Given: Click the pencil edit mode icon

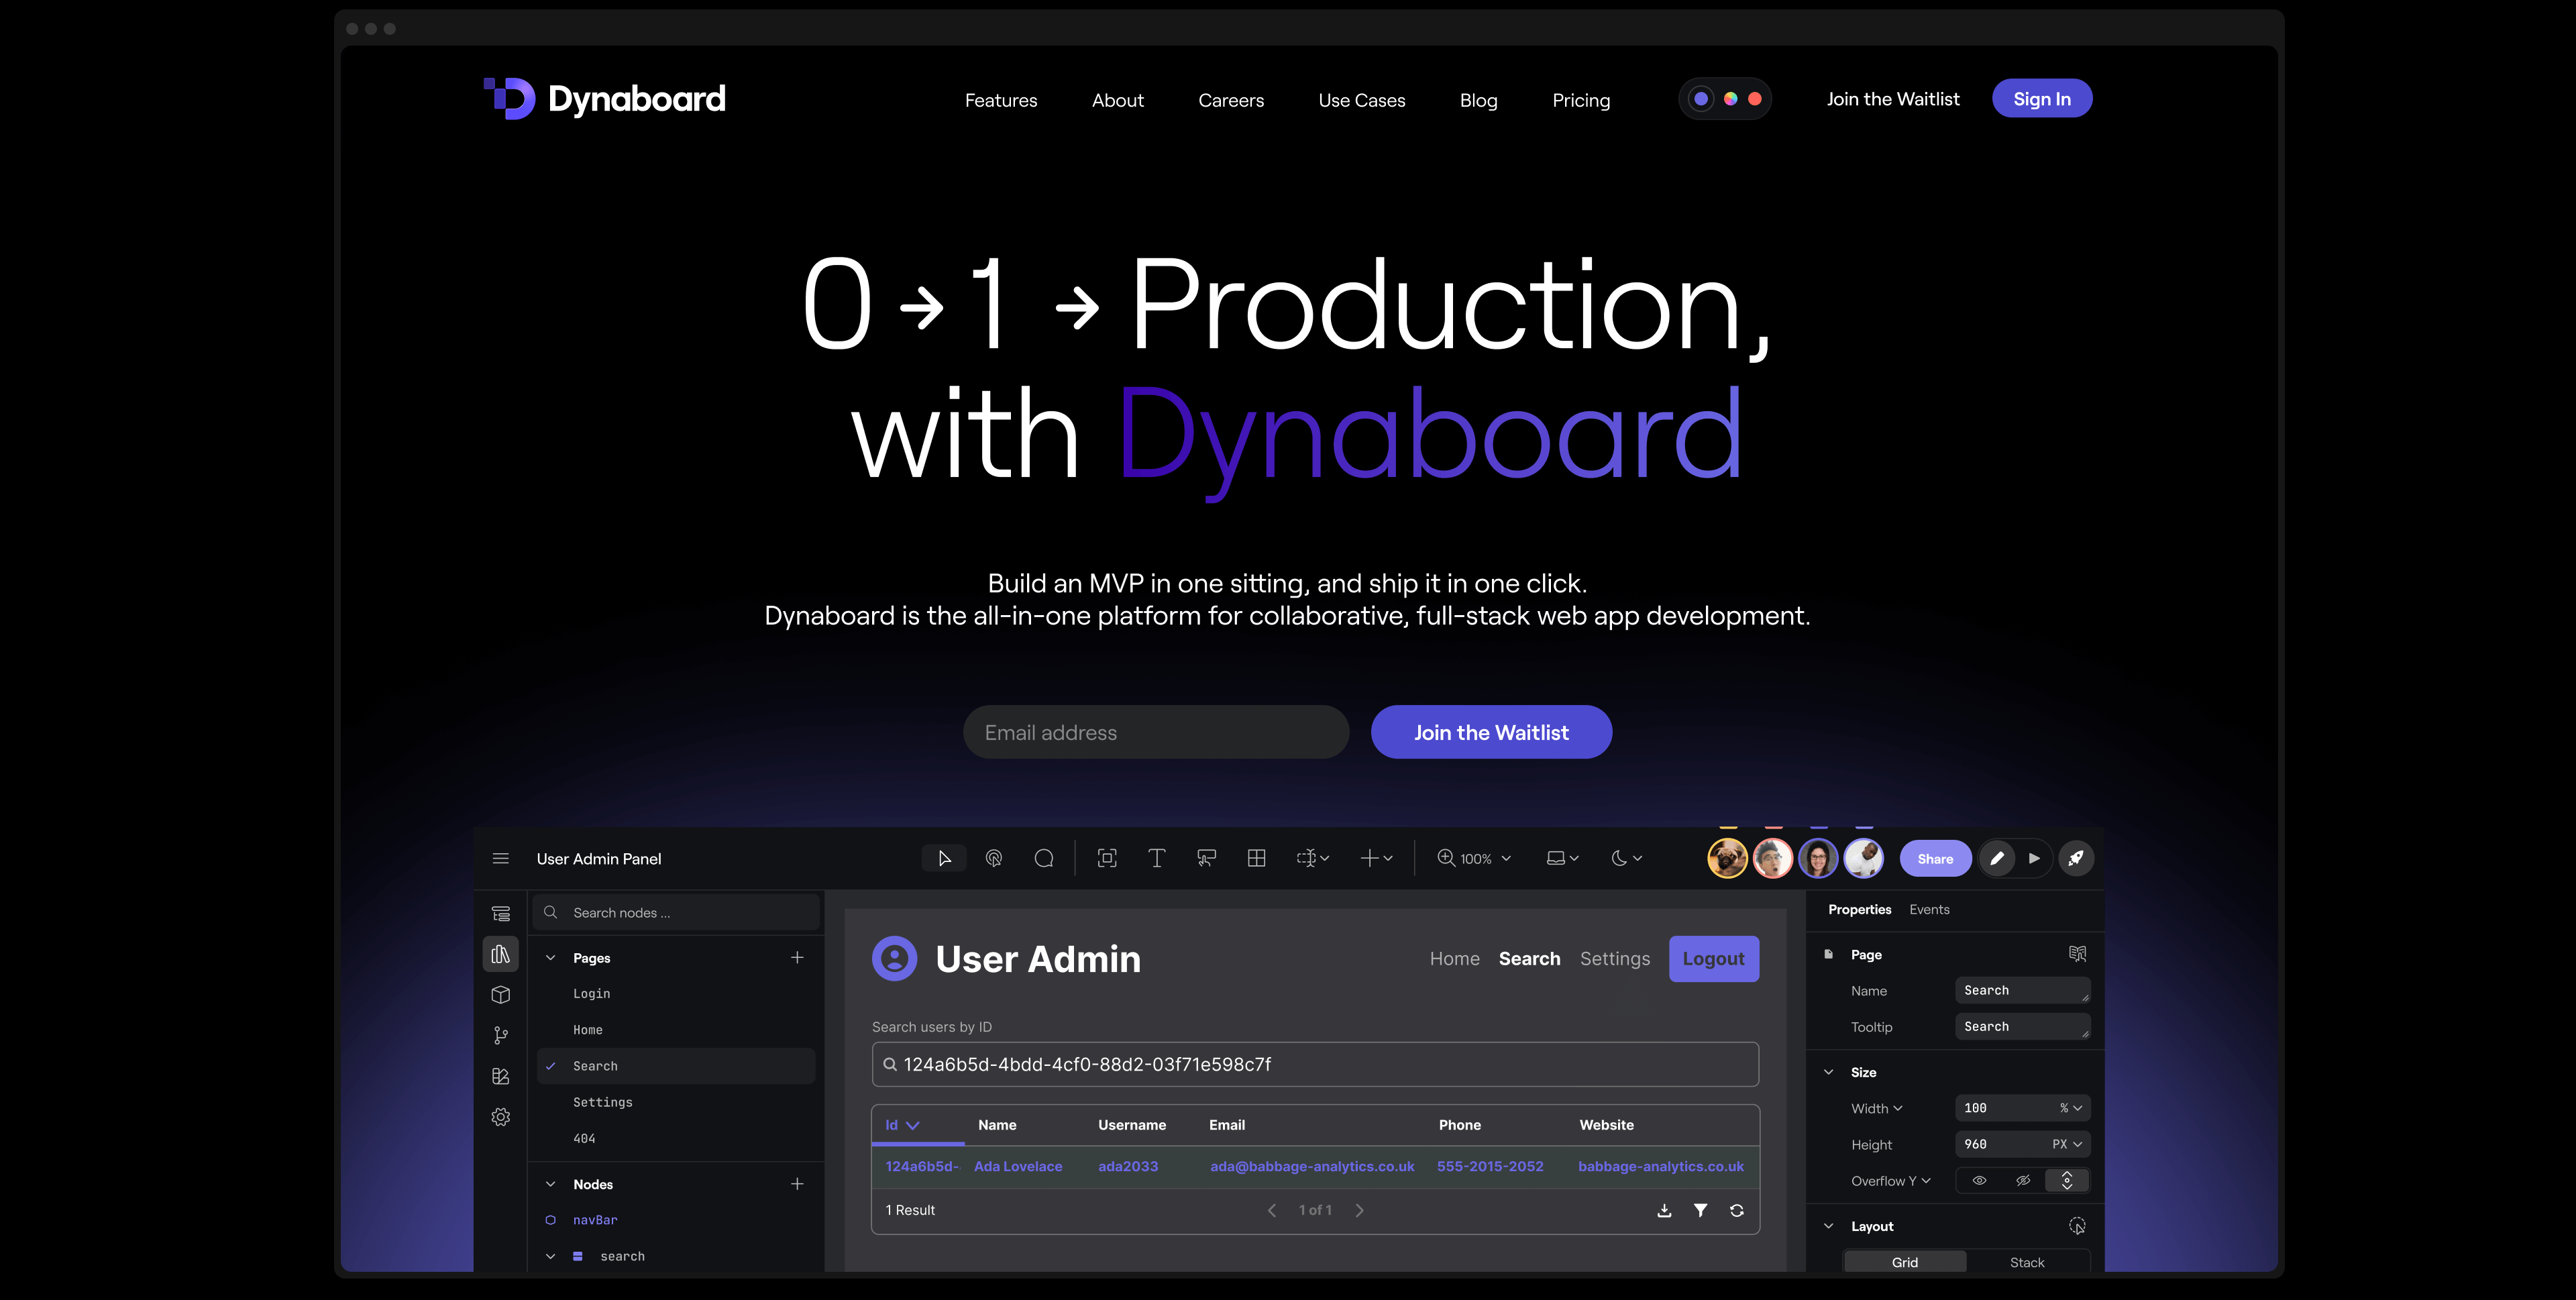Looking at the screenshot, I should [1997, 858].
